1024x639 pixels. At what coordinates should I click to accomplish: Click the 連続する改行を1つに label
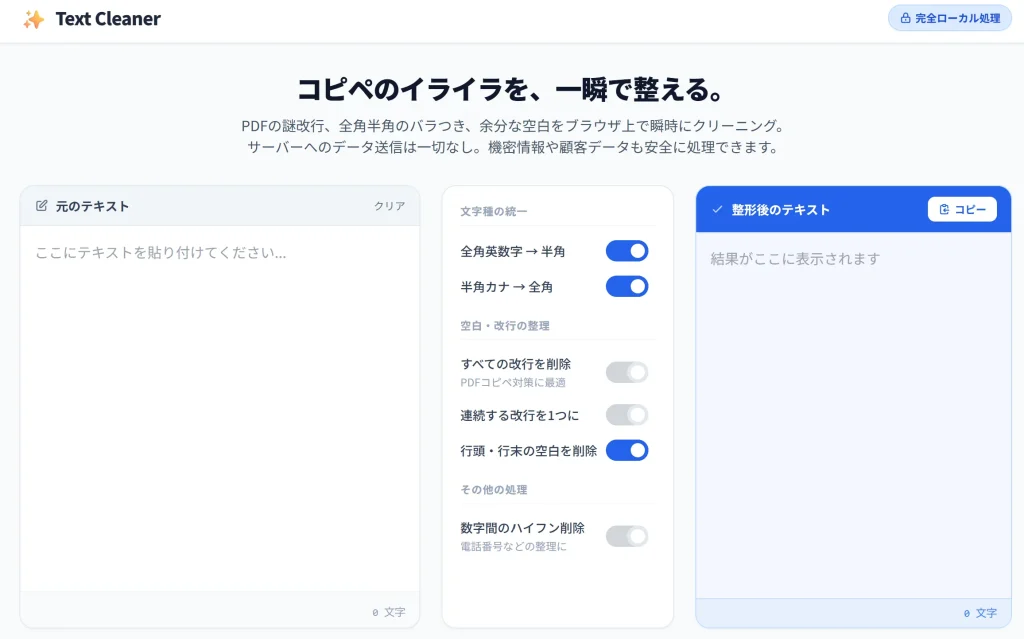[x=519, y=416]
